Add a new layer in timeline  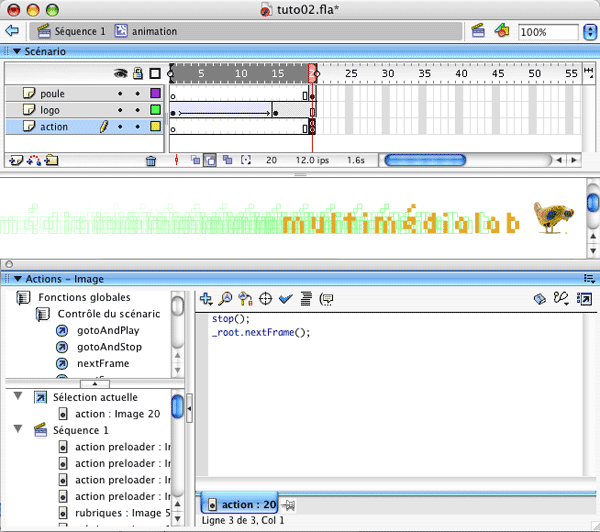click(x=16, y=160)
